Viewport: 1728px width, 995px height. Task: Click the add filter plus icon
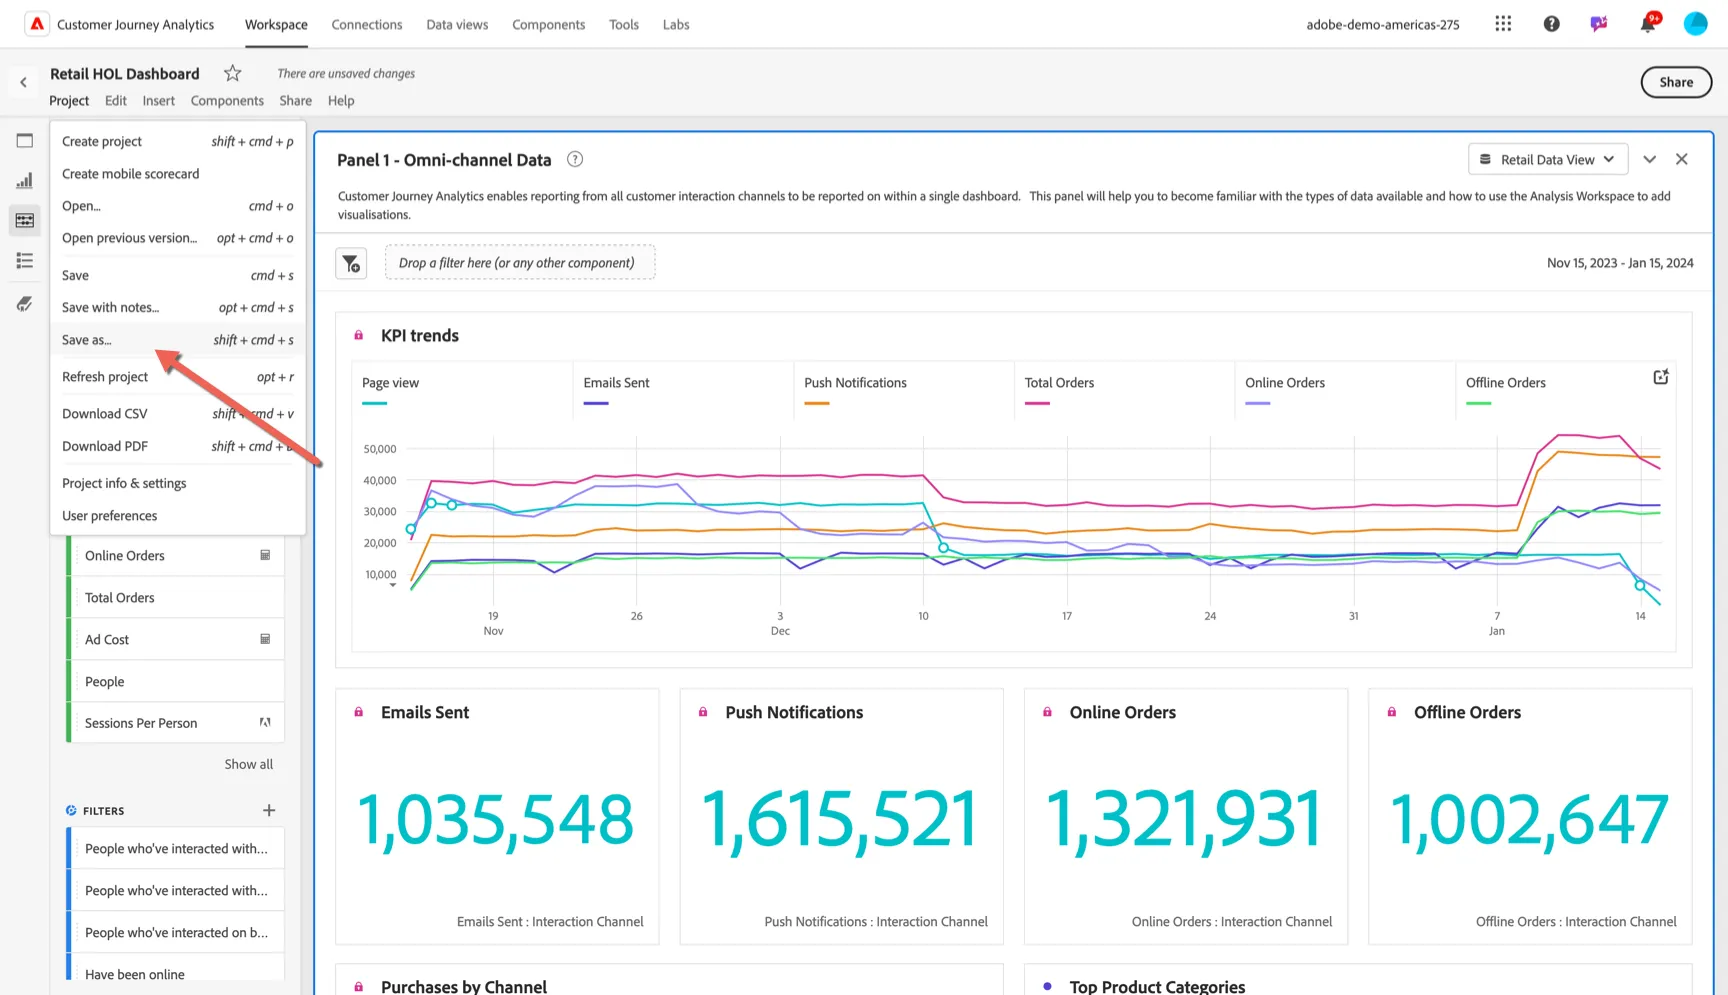(x=269, y=810)
